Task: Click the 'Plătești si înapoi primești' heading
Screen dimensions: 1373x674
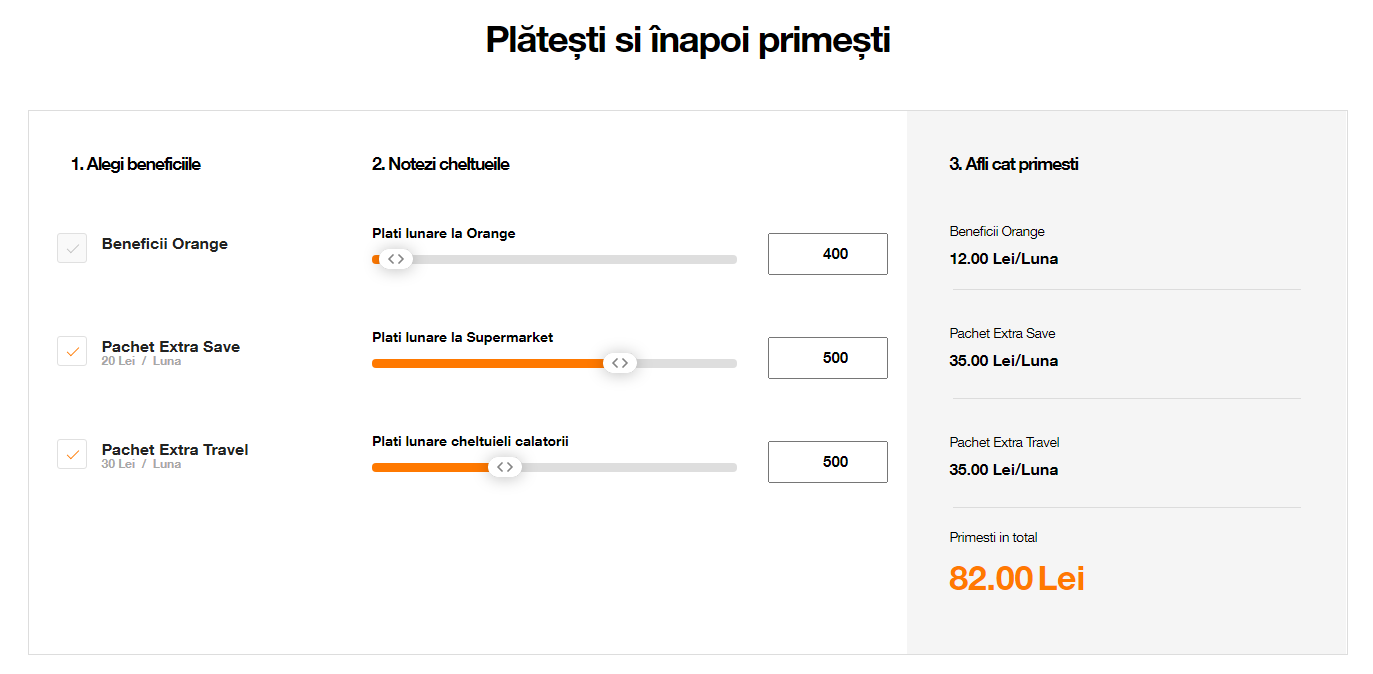Action: tap(687, 40)
